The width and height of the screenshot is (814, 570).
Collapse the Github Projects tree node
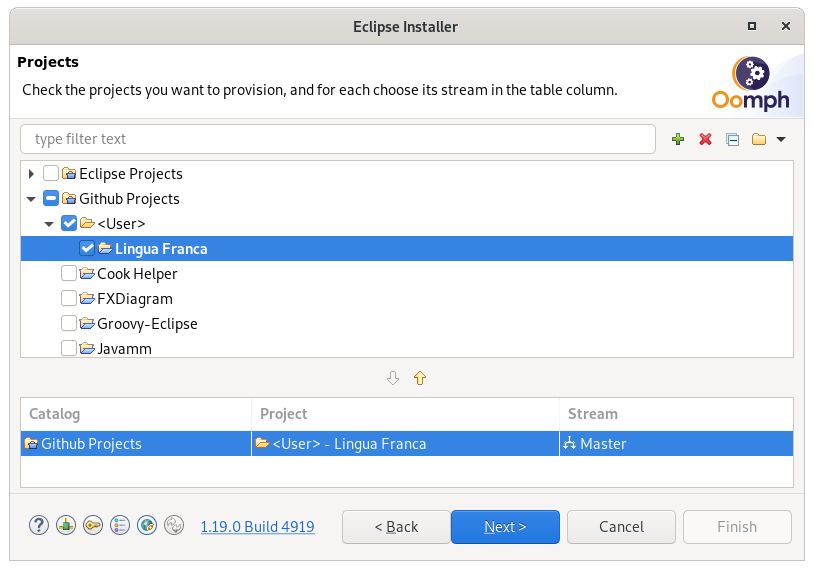[x=32, y=199]
